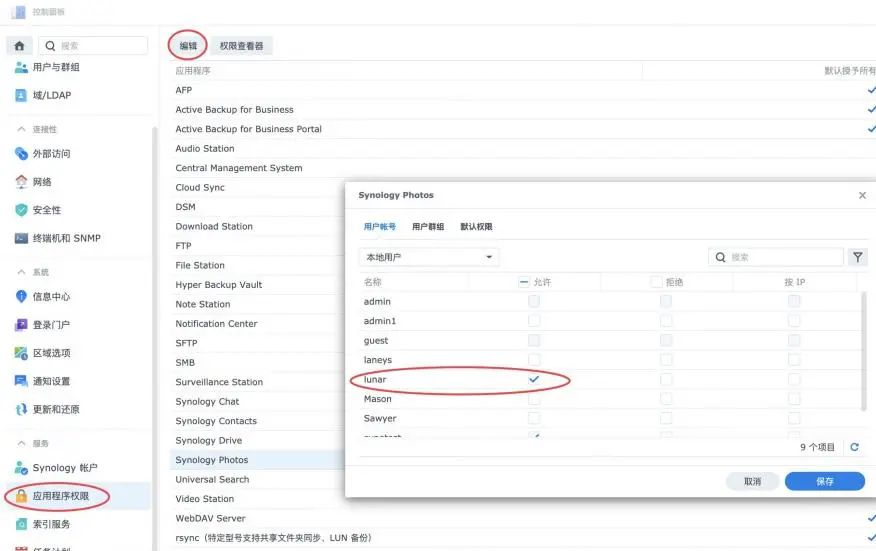Screen dimensions: 876x551
Task: Toggle the Allow column header checkbox
Action: click(x=524, y=282)
